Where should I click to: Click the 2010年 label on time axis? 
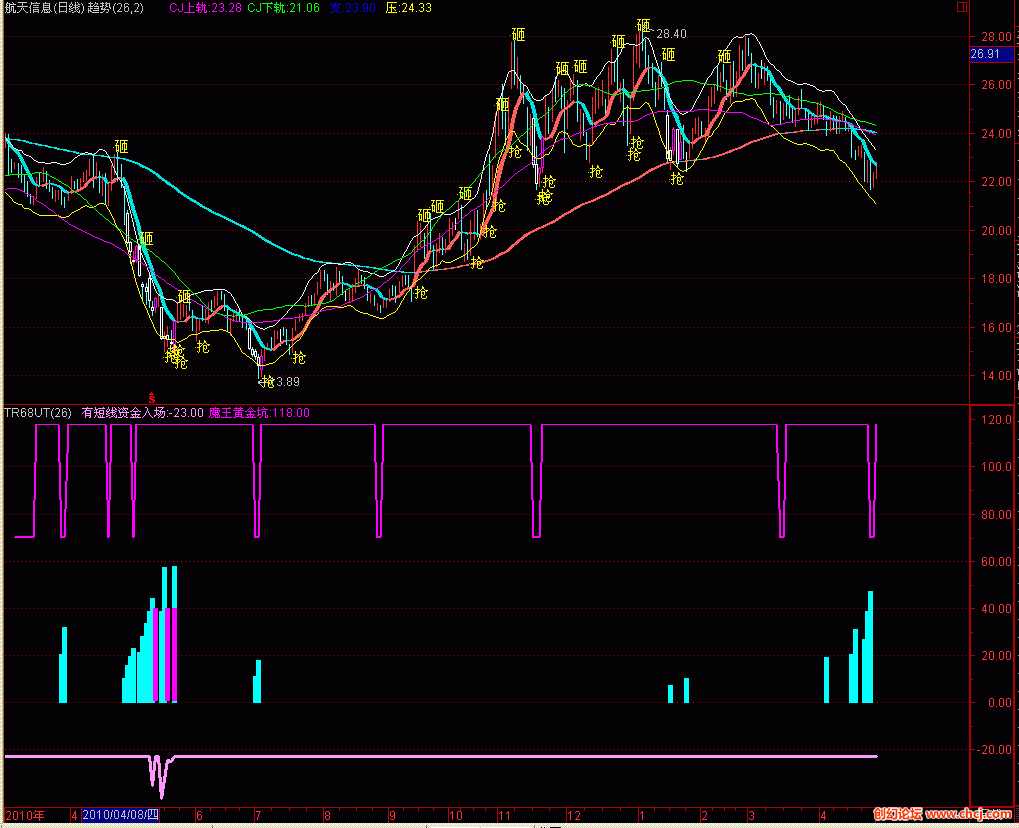click(25, 815)
